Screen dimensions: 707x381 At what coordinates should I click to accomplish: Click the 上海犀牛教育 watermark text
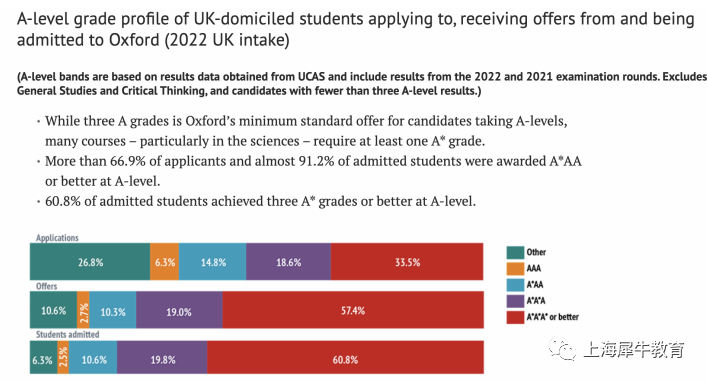[634, 349]
